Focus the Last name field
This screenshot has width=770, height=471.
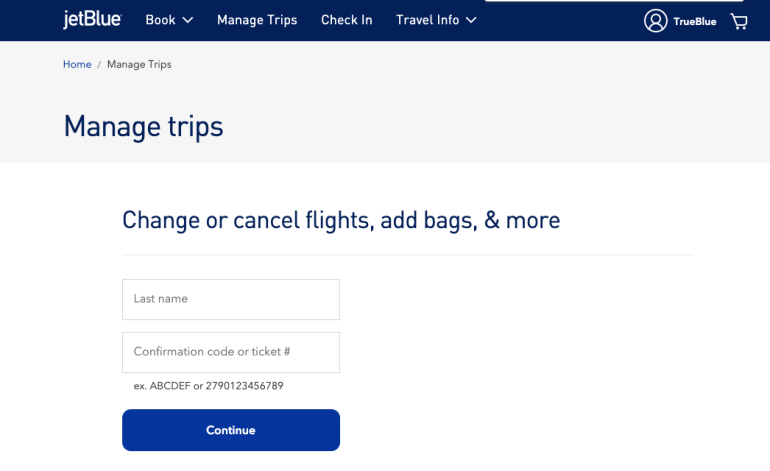[x=231, y=299]
